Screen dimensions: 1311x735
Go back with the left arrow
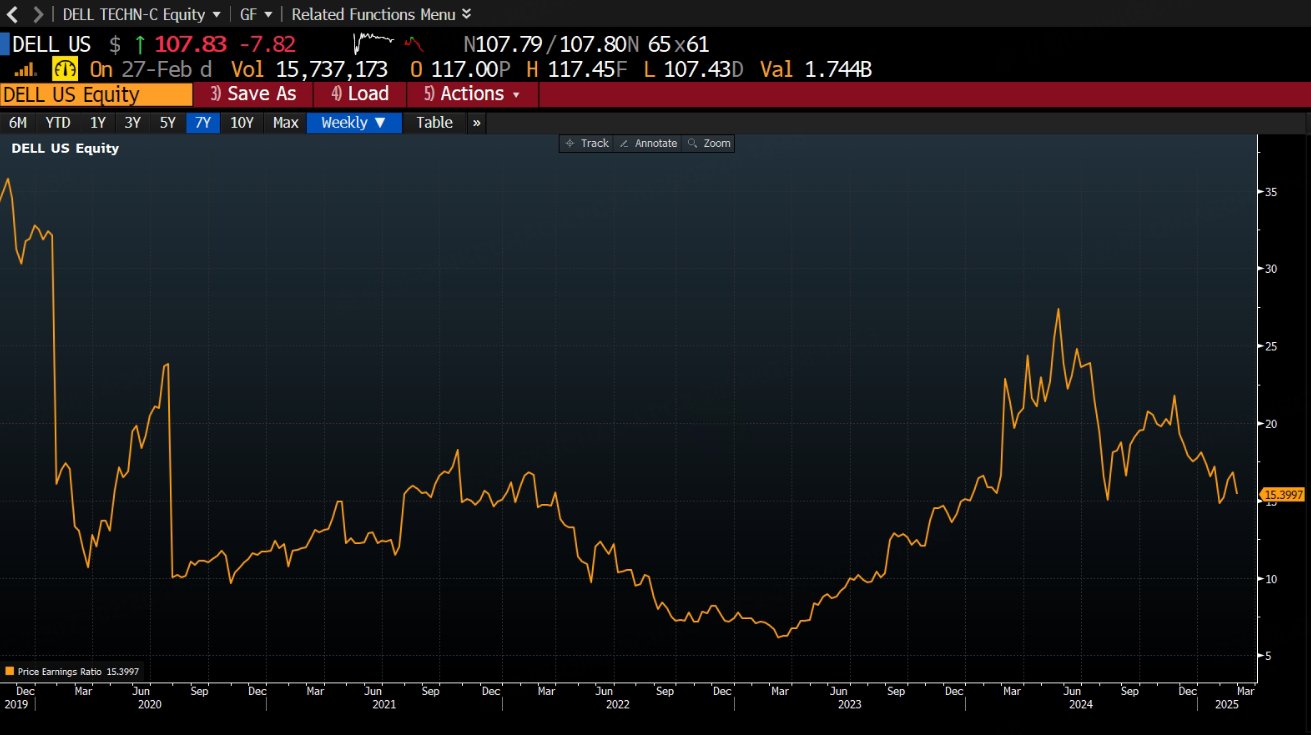(x=13, y=14)
